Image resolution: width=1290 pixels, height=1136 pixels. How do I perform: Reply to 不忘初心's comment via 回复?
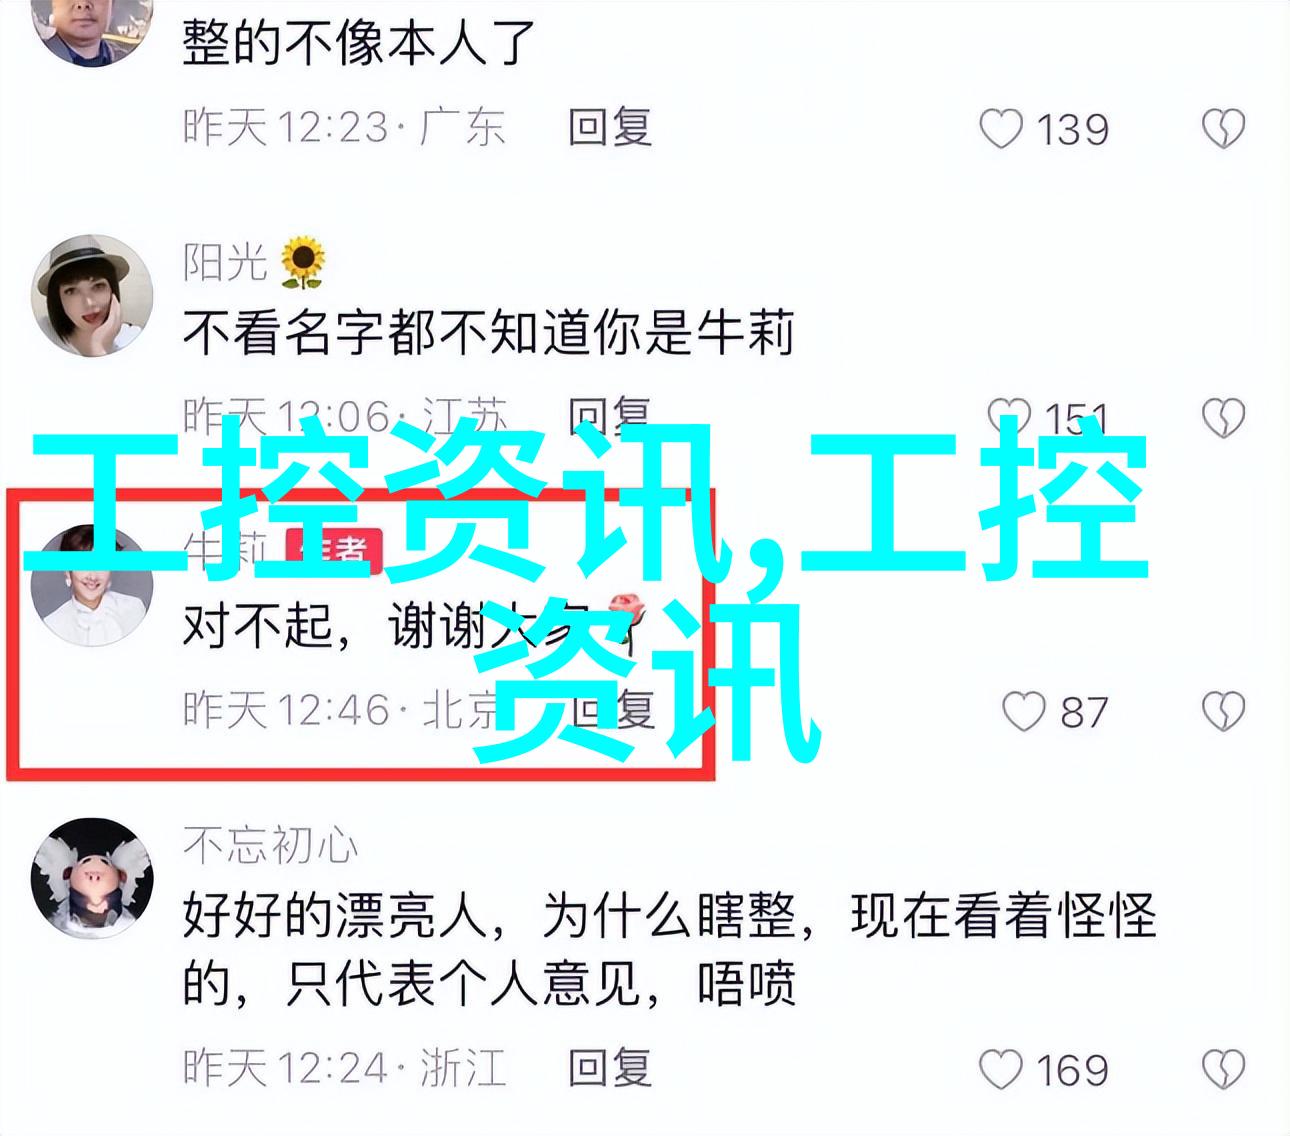[610, 1068]
